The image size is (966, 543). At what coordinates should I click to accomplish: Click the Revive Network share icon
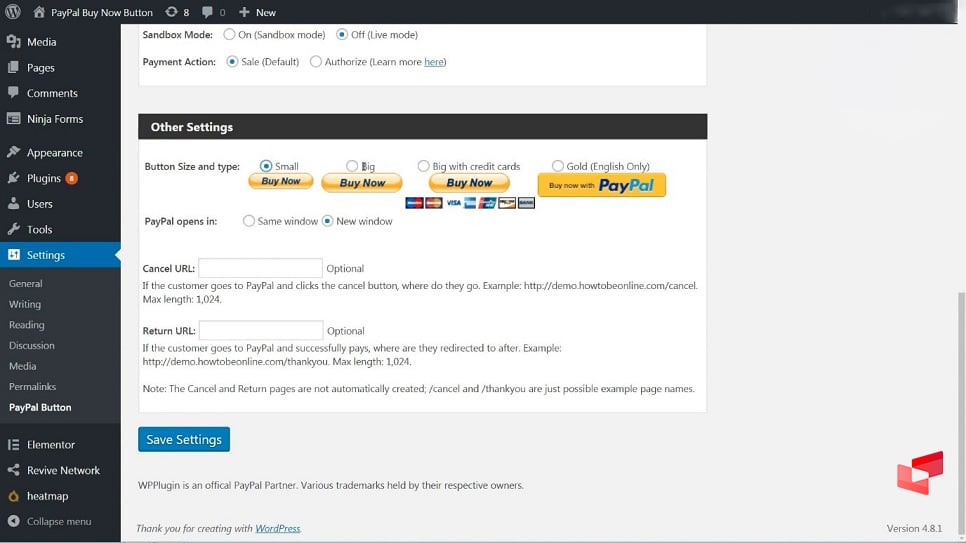13,470
